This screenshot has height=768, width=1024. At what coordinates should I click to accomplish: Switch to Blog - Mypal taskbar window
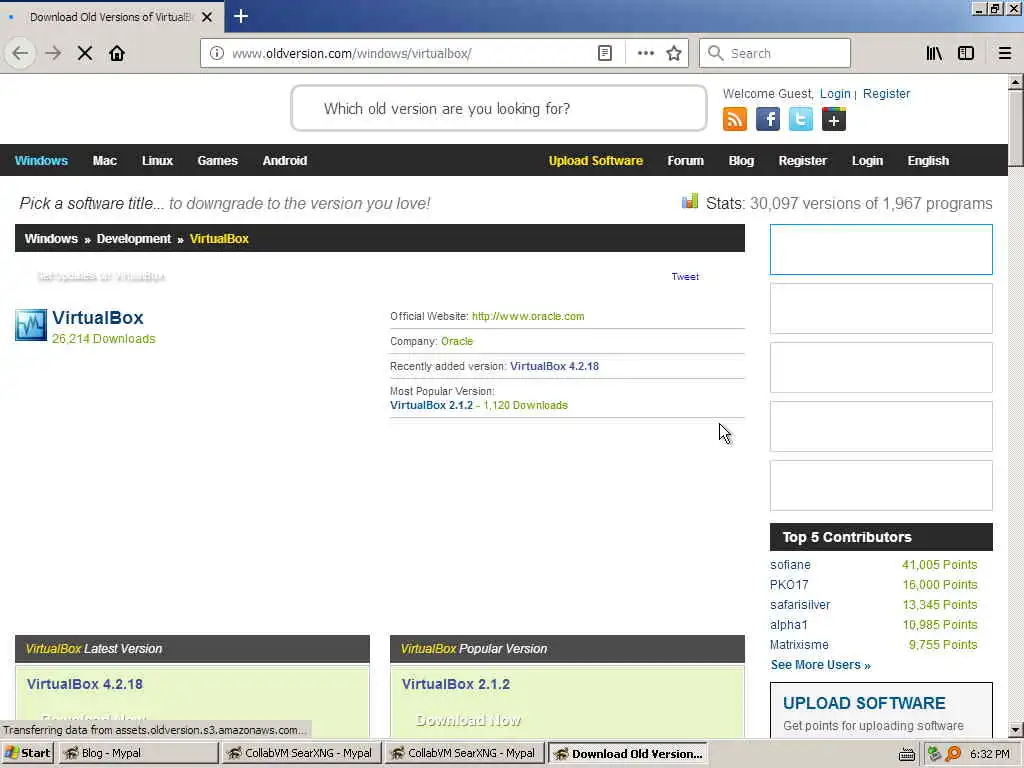click(x=138, y=753)
